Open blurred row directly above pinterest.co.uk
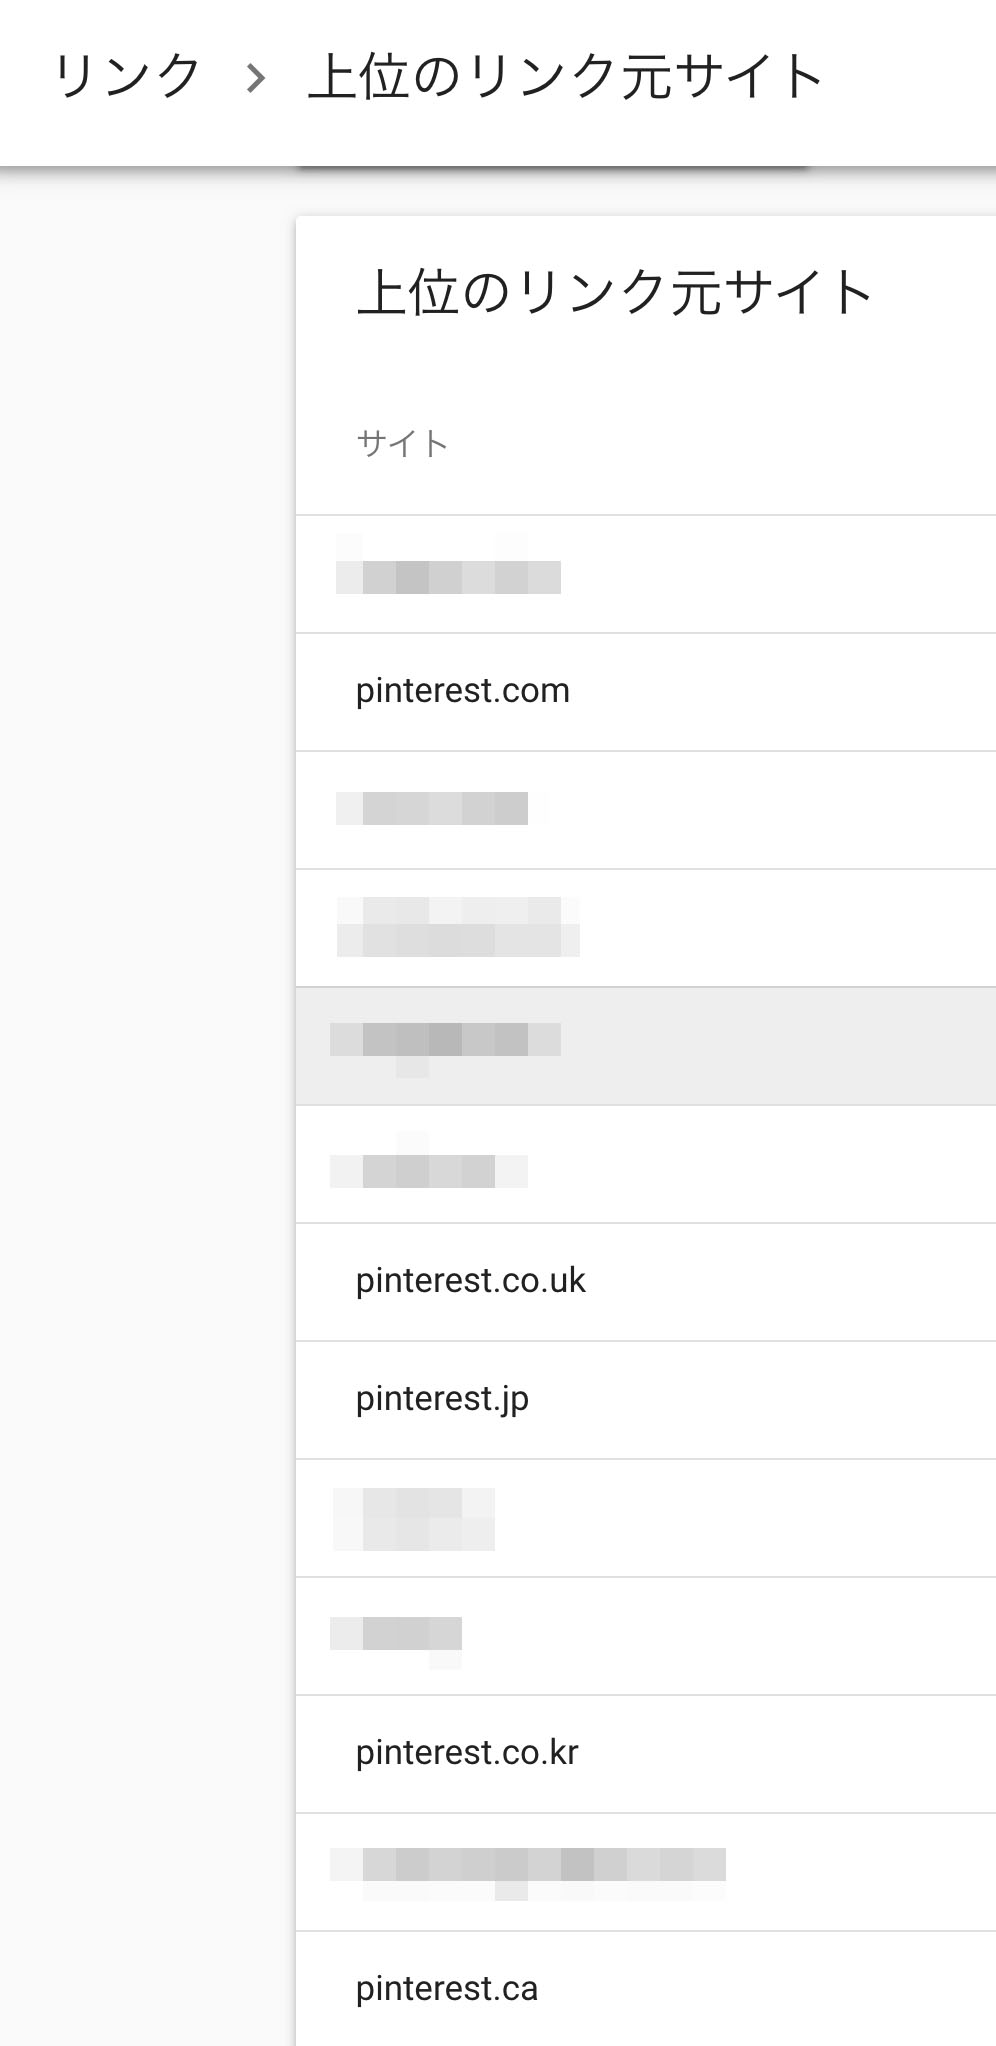 [x=428, y=1165]
